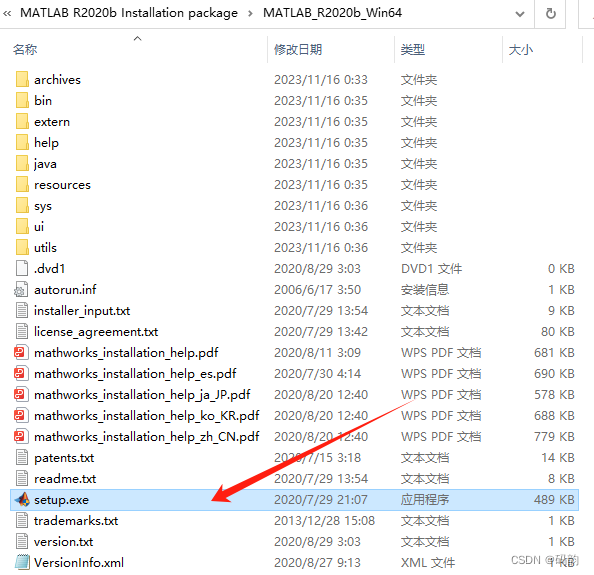
Task: Sort files by 类型 column header
Action: point(413,50)
